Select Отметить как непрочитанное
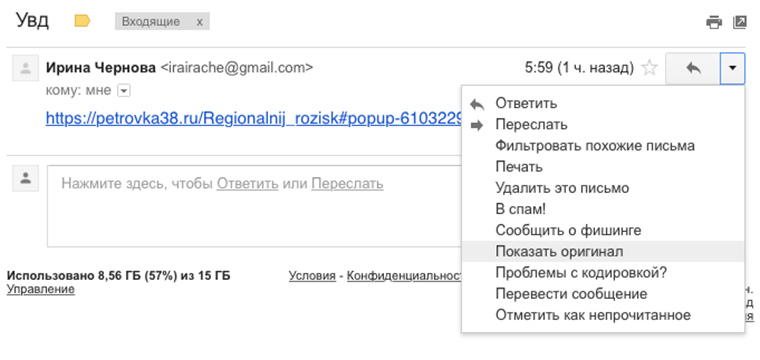The height and width of the screenshot is (360, 760). click(593, 315)
